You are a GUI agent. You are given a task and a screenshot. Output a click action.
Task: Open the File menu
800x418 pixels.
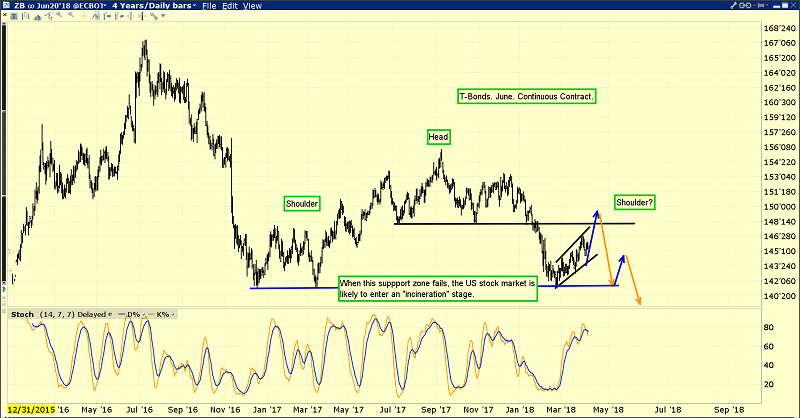[x=208, y=6]
